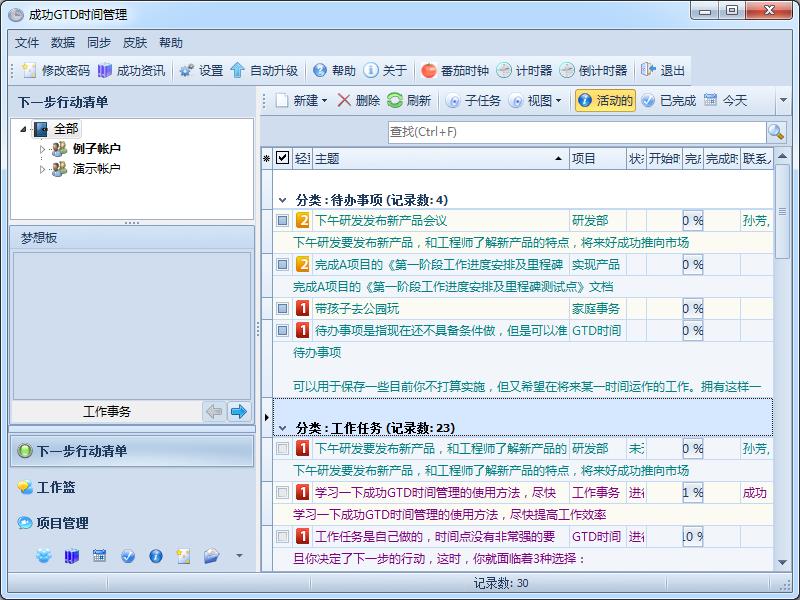
Task: Switch to the 工作篮 panel
Action: pos(56,487)
